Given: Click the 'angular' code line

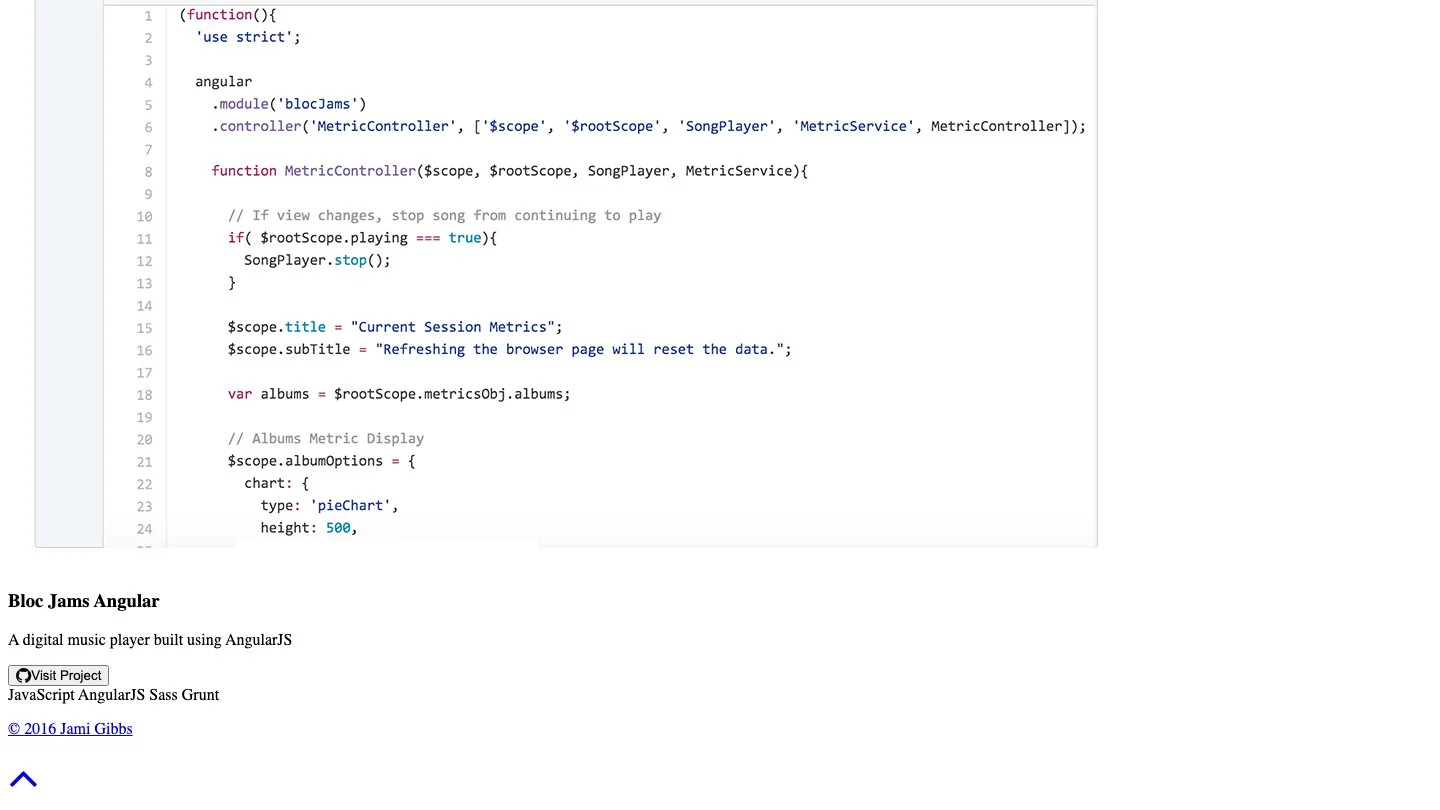Looking at the screenshot, I should pyautogui.click(x=223, y=82).
